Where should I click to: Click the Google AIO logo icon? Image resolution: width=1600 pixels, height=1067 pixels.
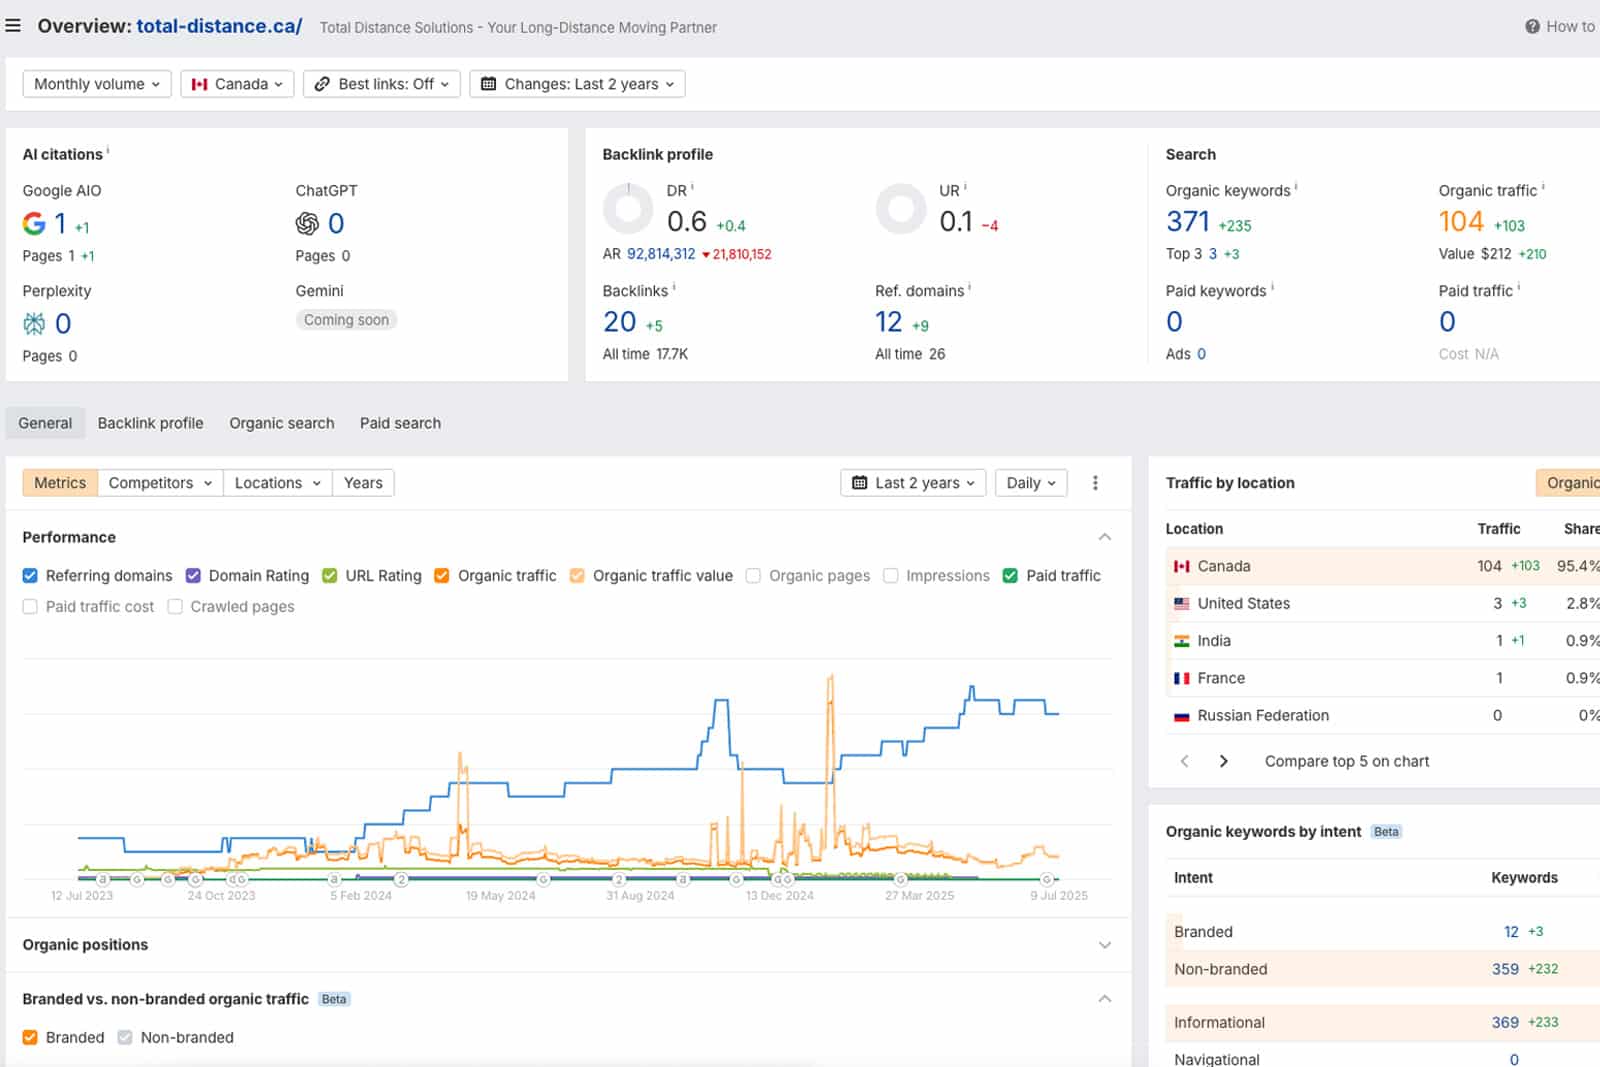pos(34,223)
